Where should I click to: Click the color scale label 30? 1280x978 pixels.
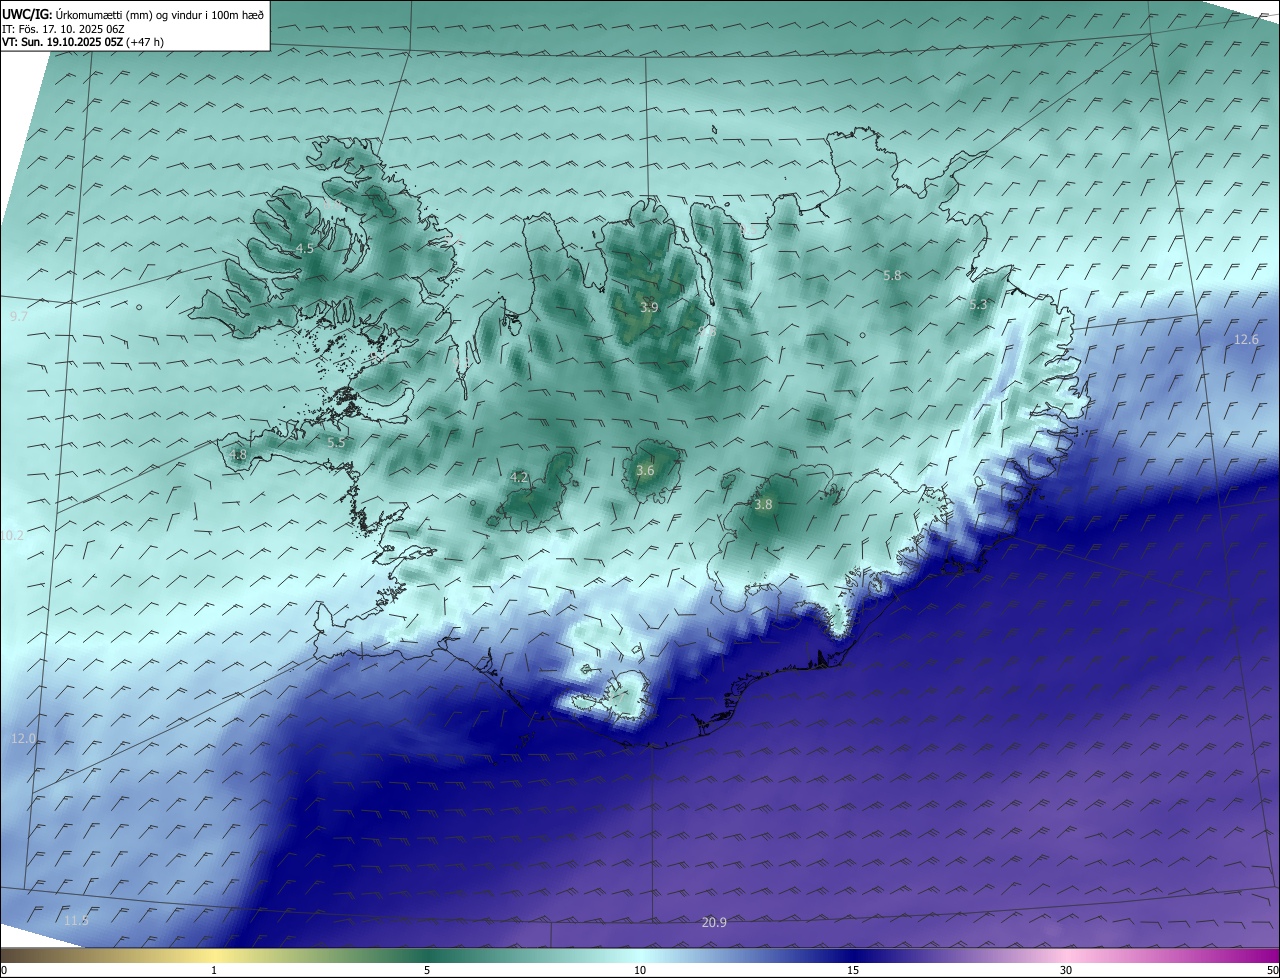tap(1066, 970)
